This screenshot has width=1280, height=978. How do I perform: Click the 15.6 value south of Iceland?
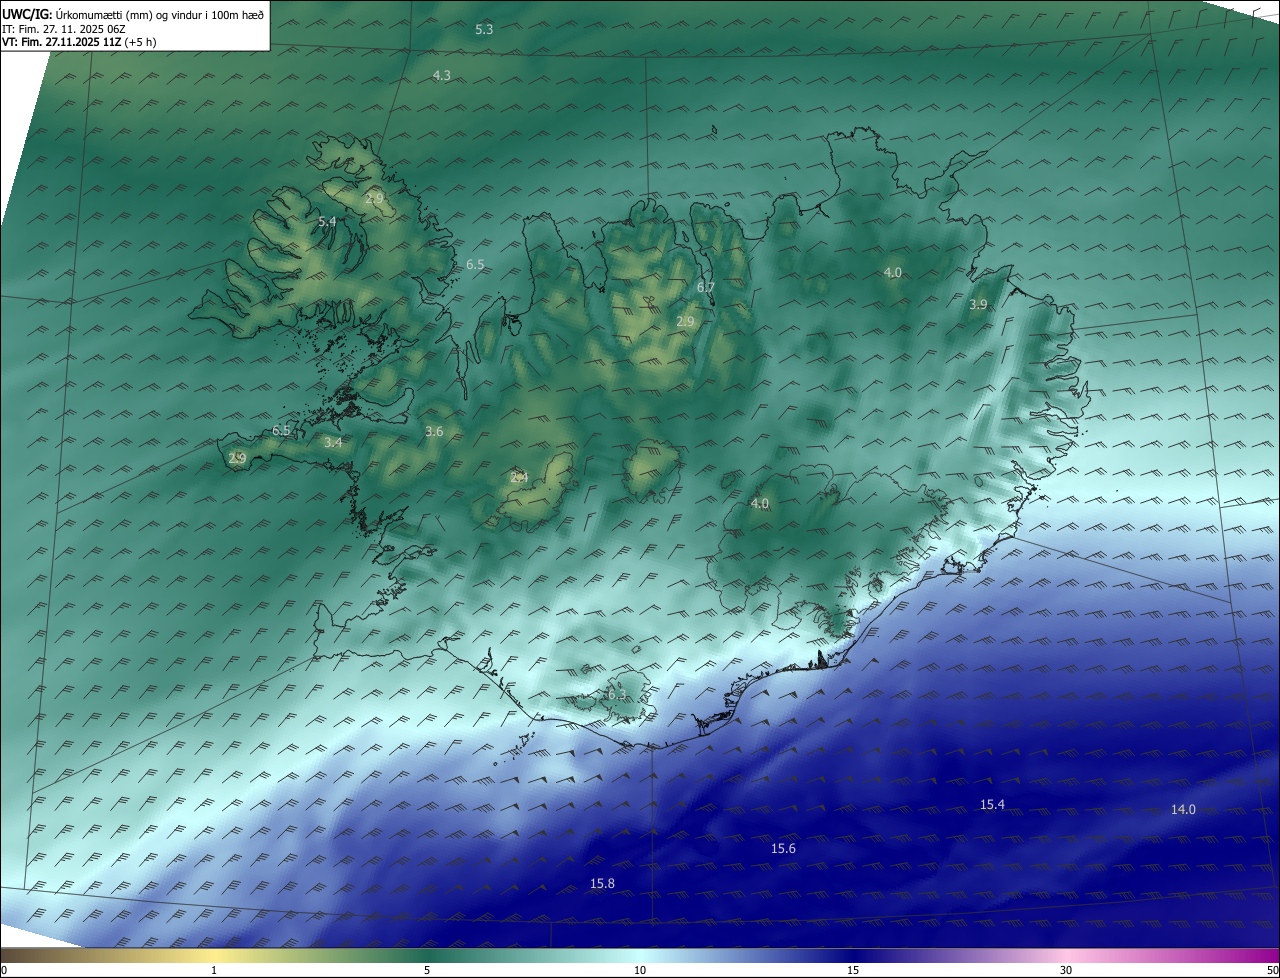(783, 849)
